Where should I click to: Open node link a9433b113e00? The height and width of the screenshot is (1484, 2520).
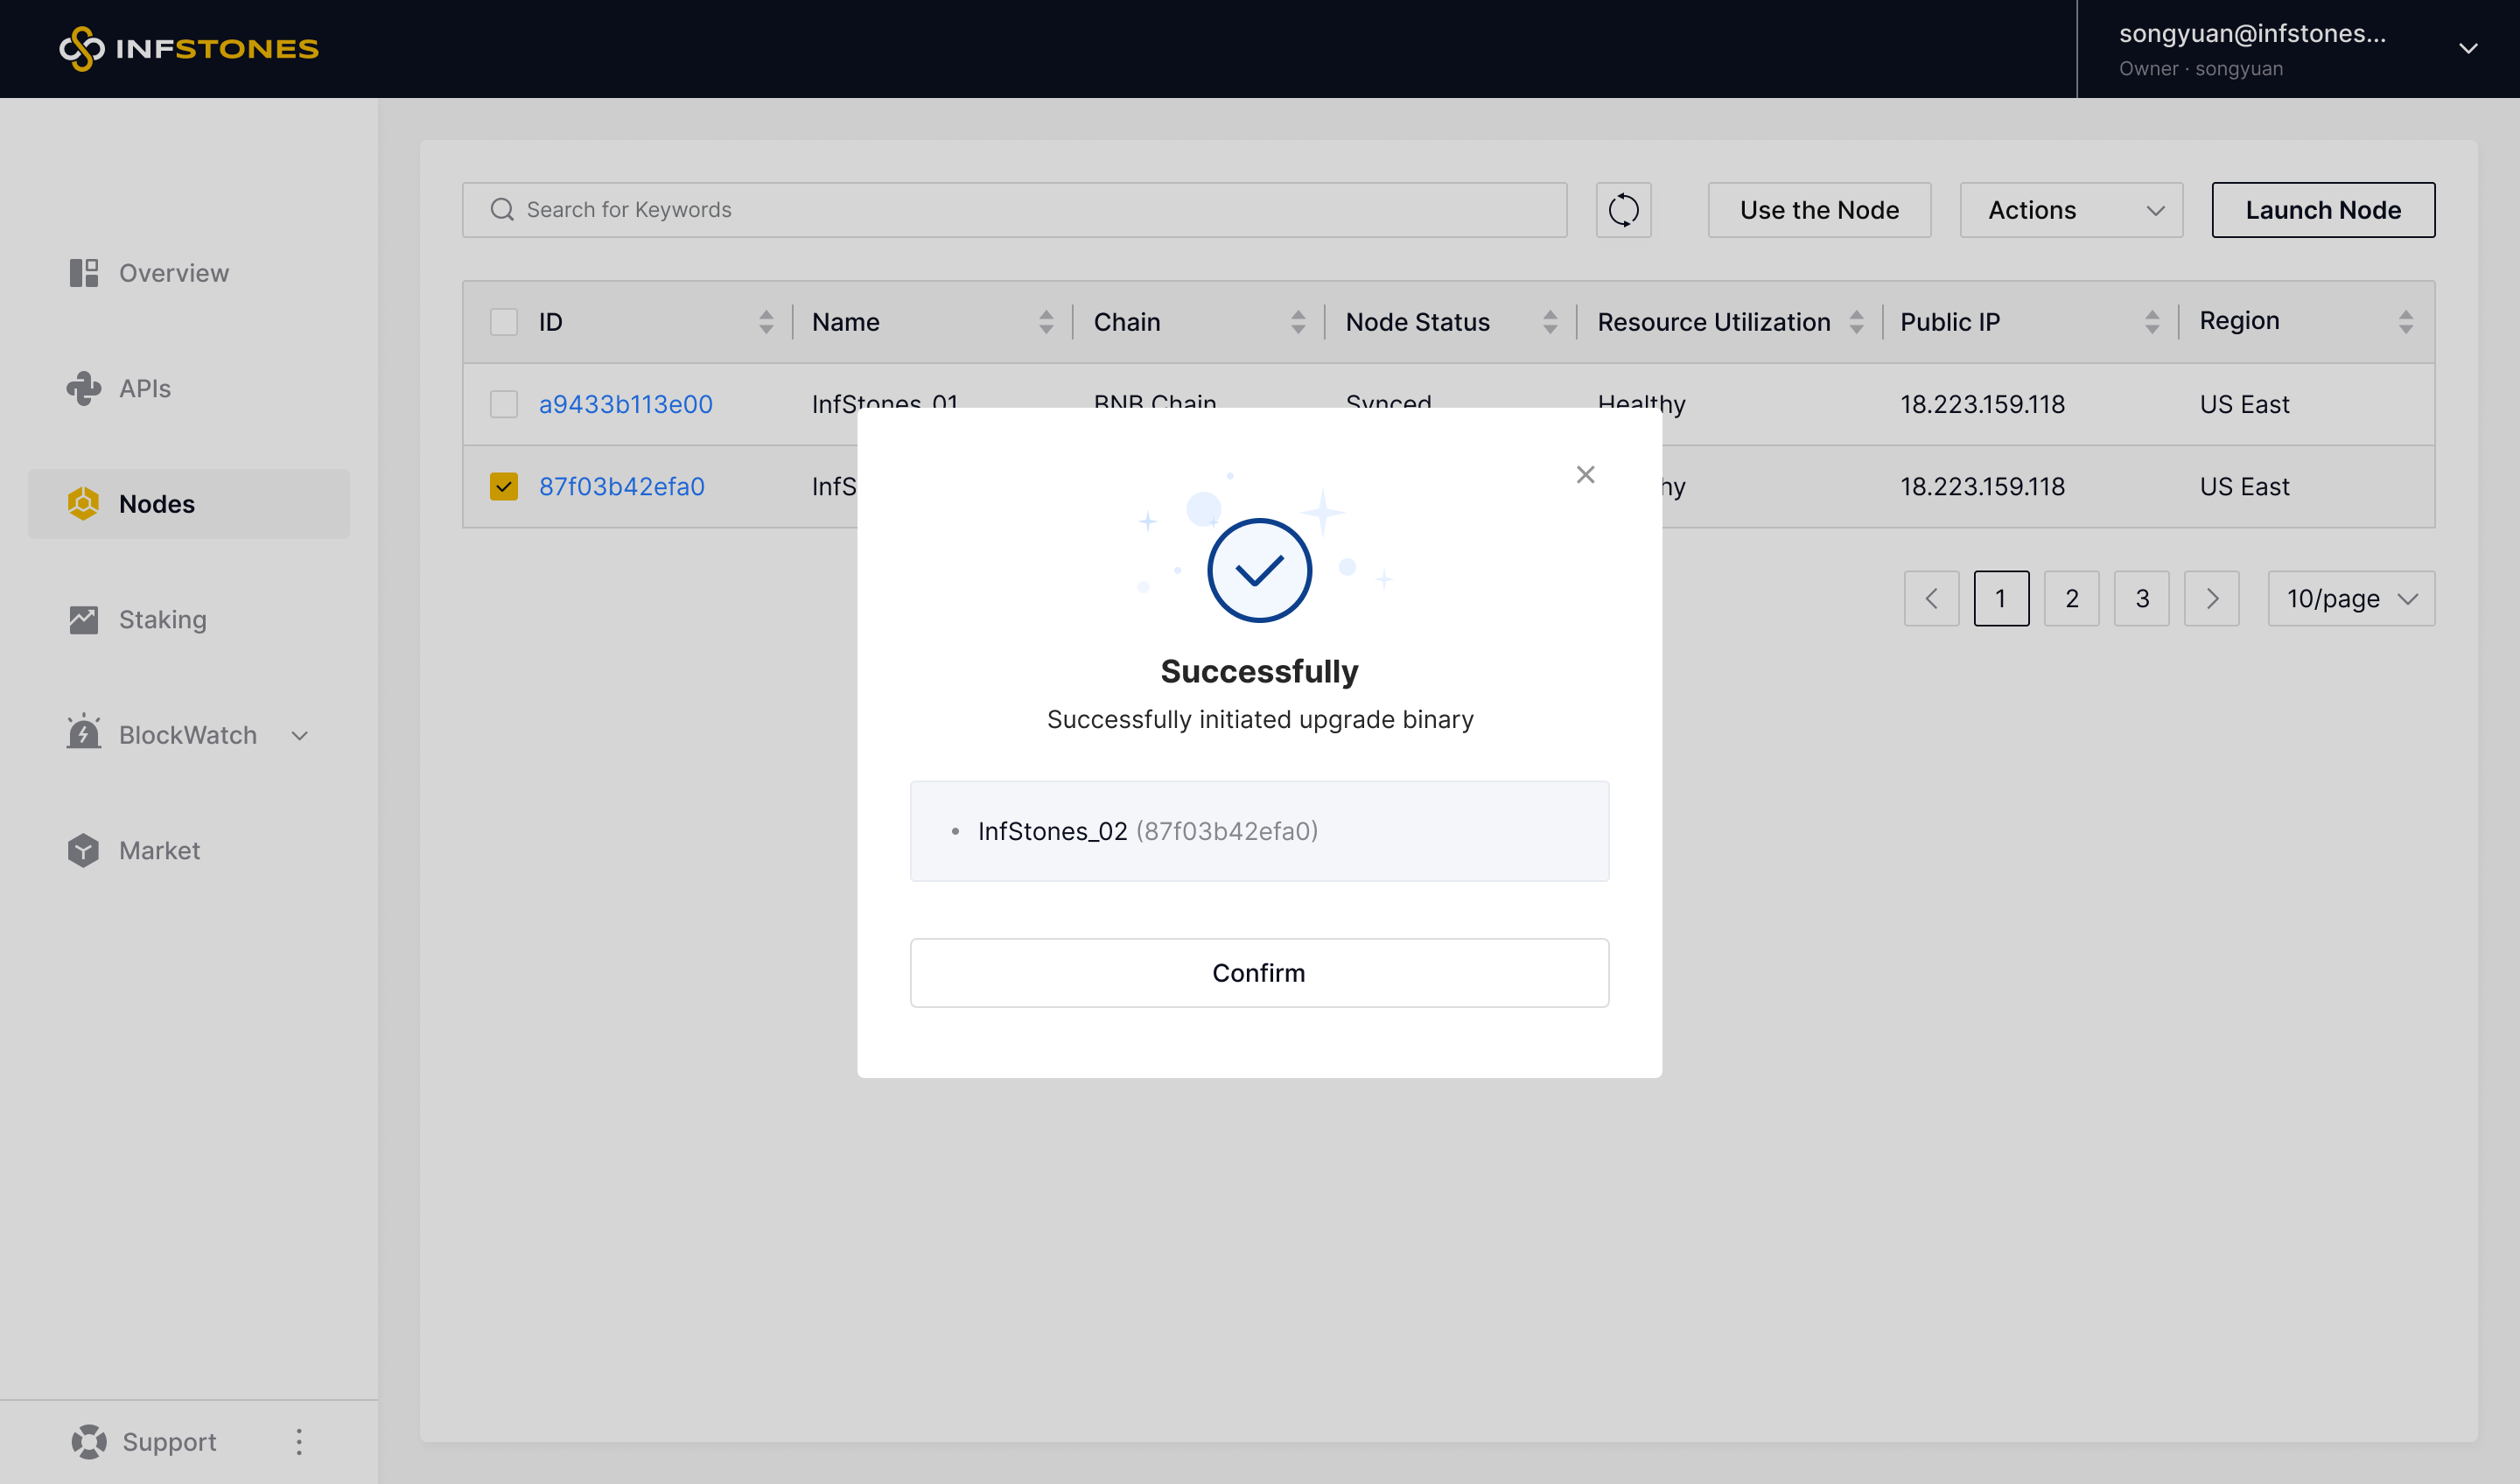tap(625, 404)
